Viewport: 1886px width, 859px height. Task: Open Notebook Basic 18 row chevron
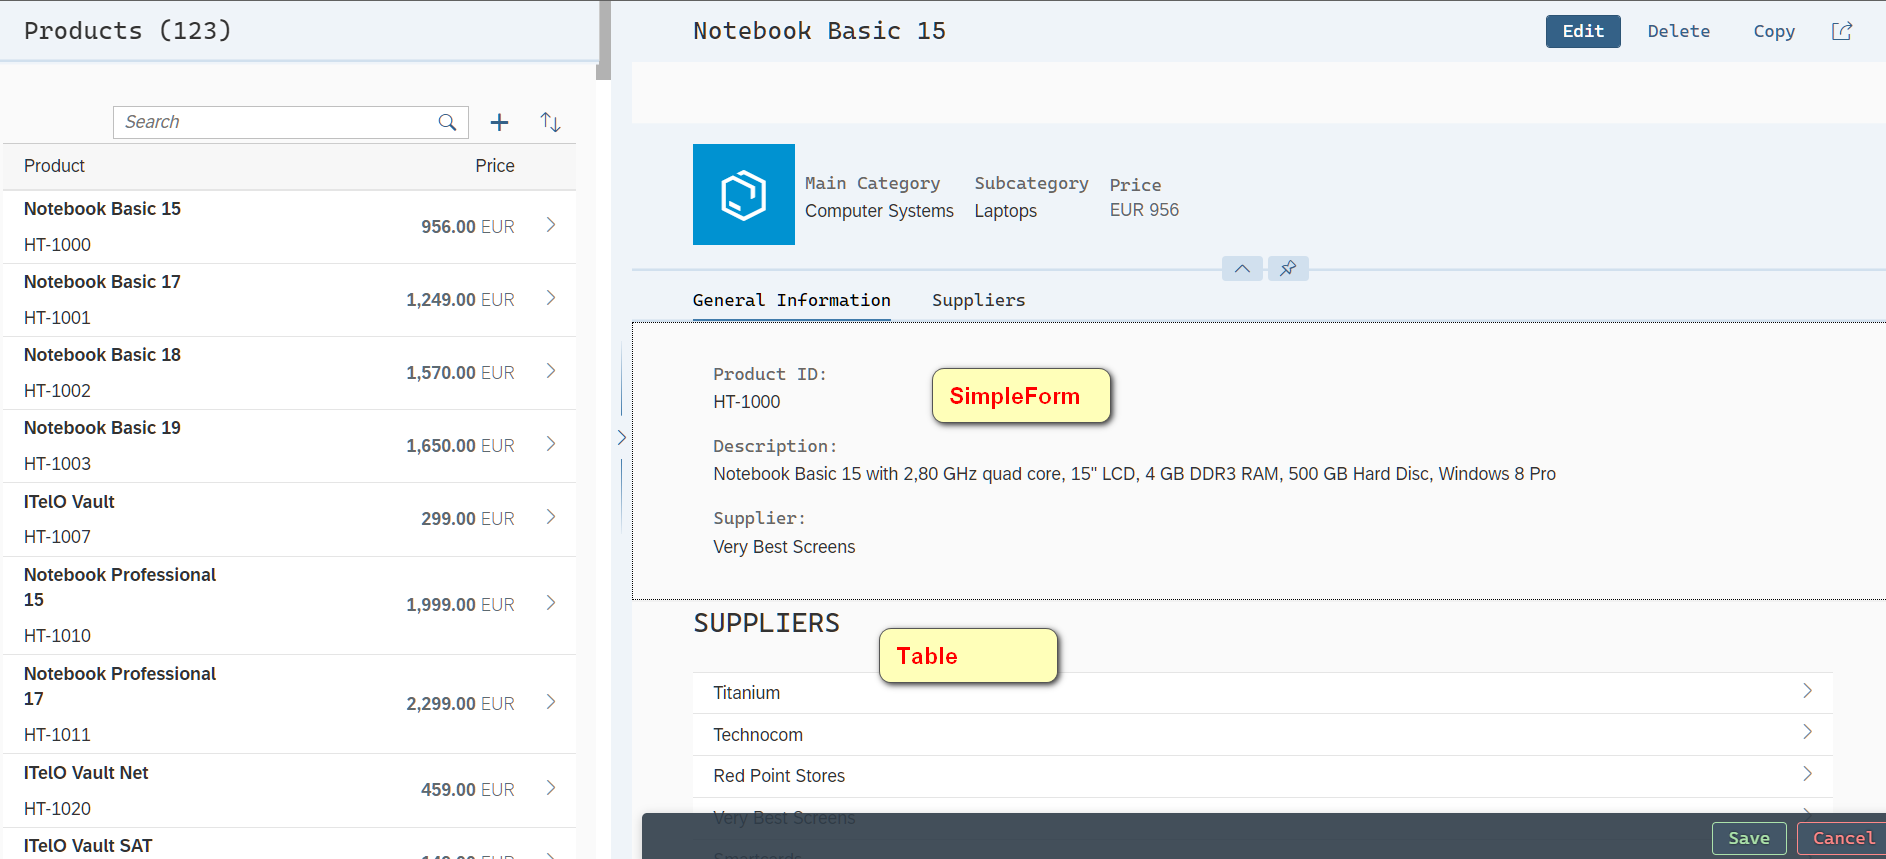click(x=551, y=371)
